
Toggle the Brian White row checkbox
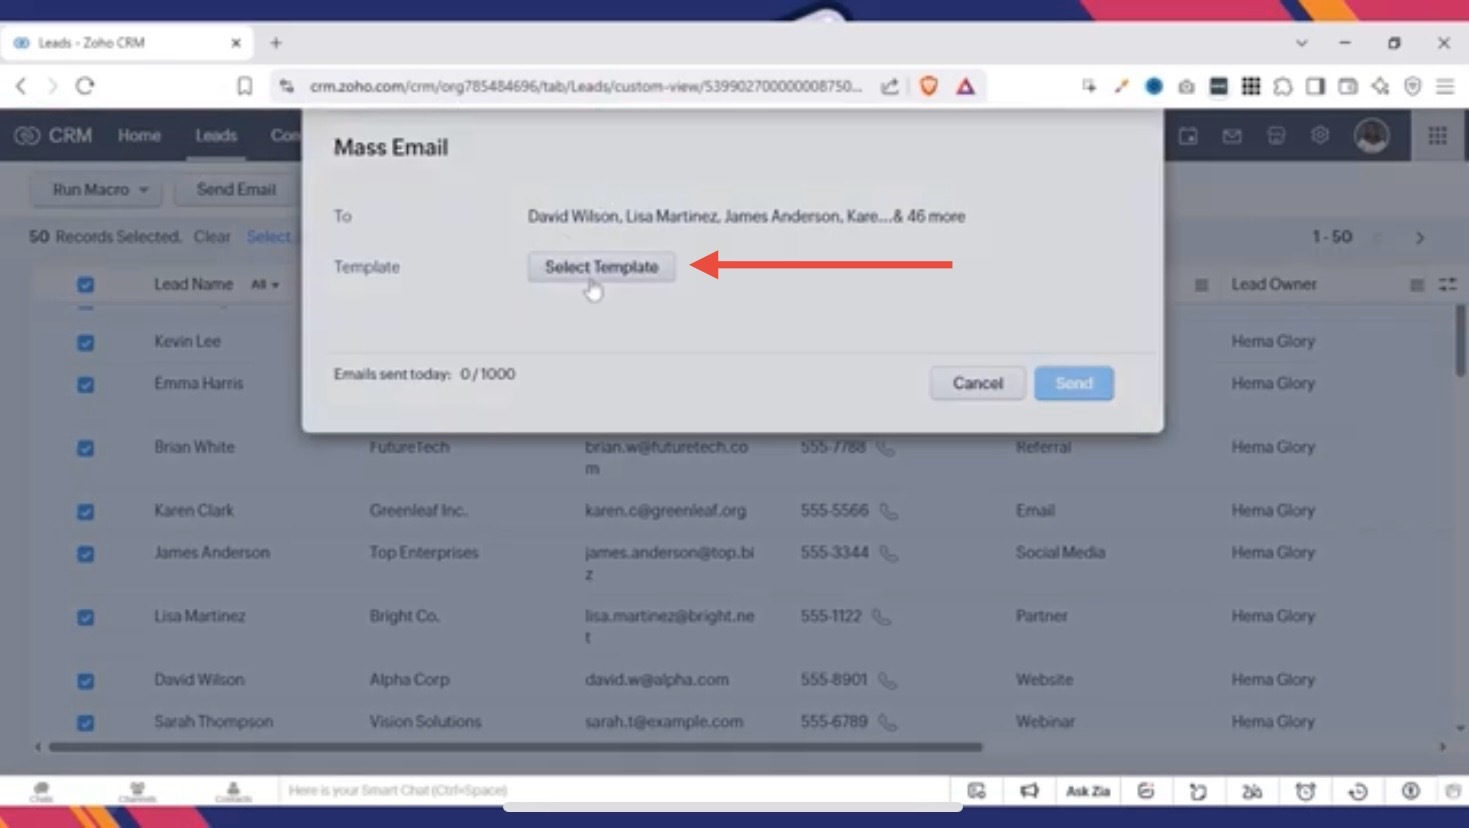click(86, 448)
